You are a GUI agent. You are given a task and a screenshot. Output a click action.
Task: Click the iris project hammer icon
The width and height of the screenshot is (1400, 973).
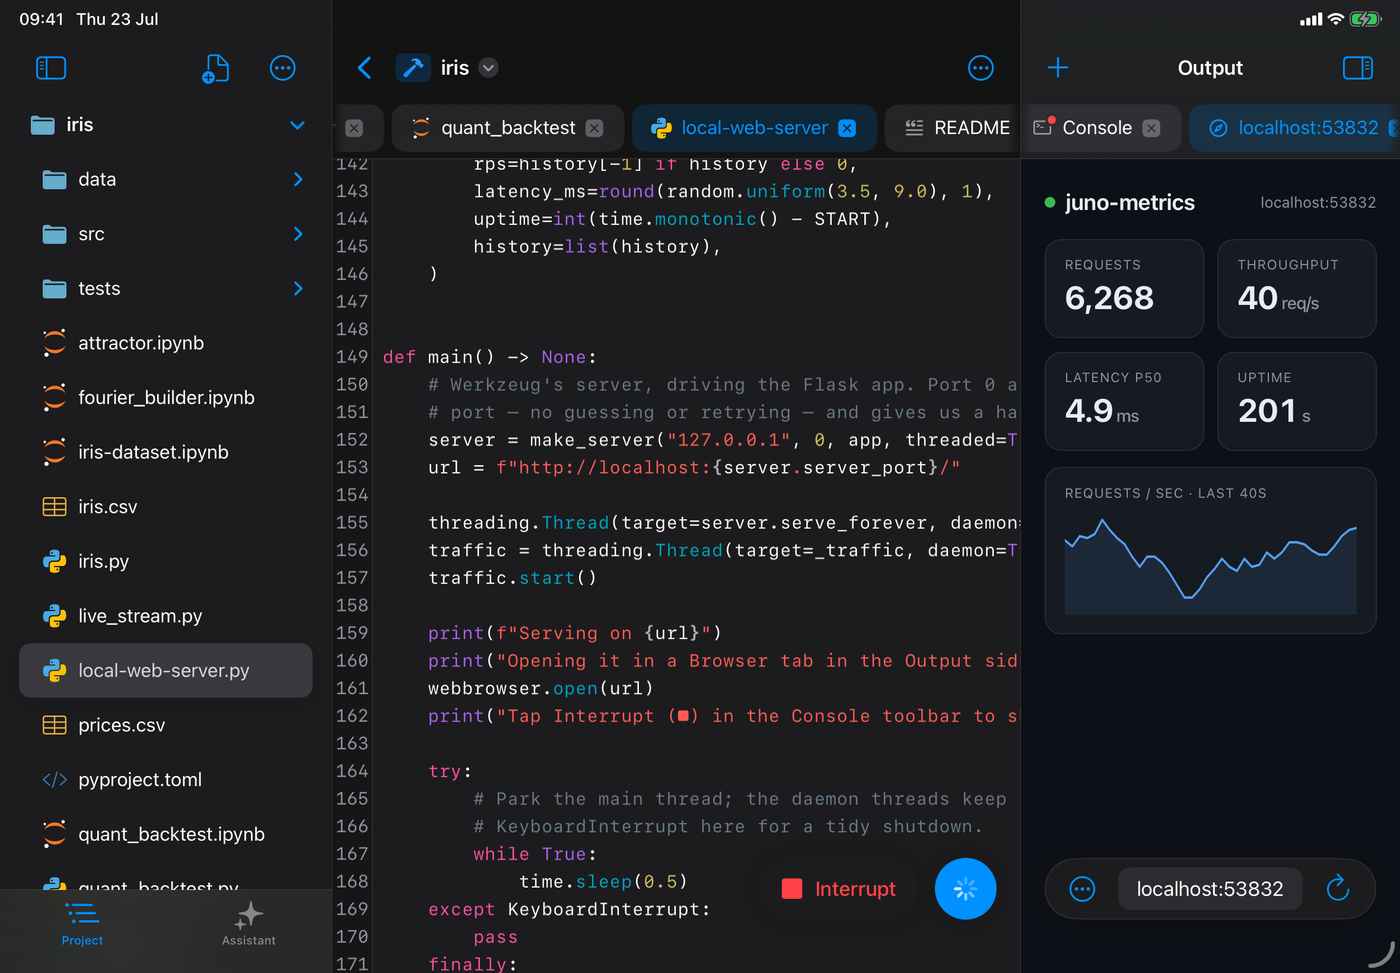[413, 68]
